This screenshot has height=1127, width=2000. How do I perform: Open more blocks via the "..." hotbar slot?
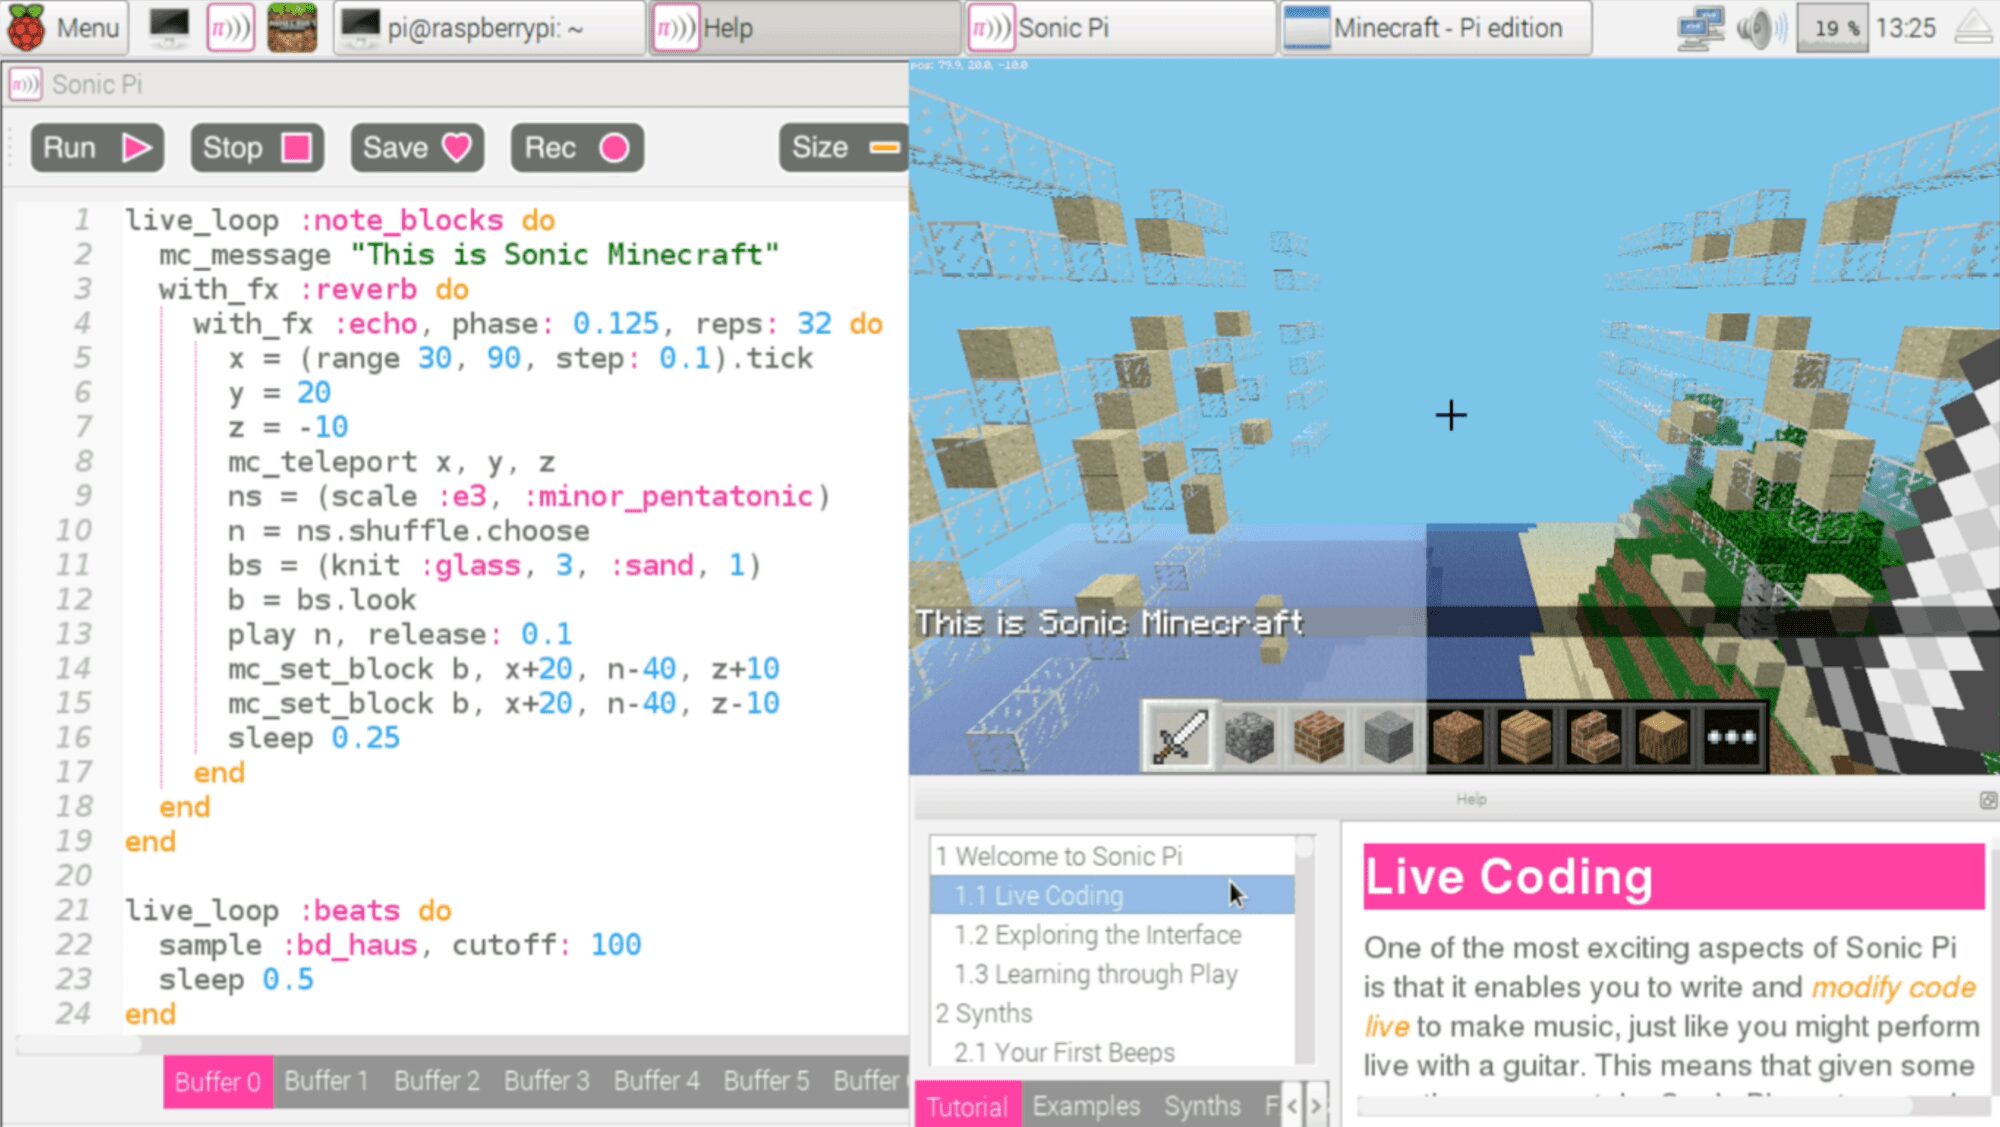tap(1733, 737)
